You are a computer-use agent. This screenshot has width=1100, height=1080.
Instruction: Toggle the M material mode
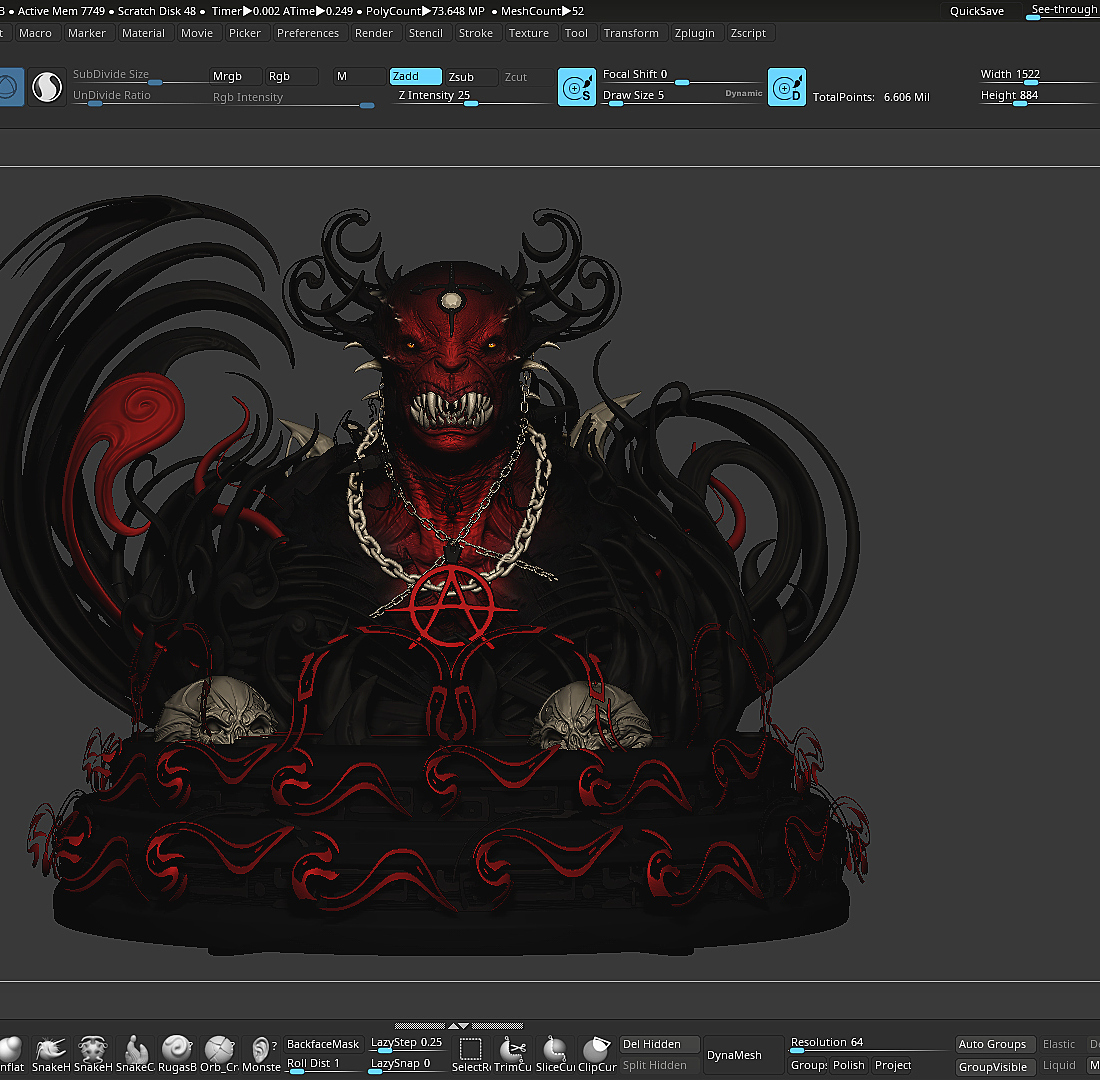click(x=359, y=76)
